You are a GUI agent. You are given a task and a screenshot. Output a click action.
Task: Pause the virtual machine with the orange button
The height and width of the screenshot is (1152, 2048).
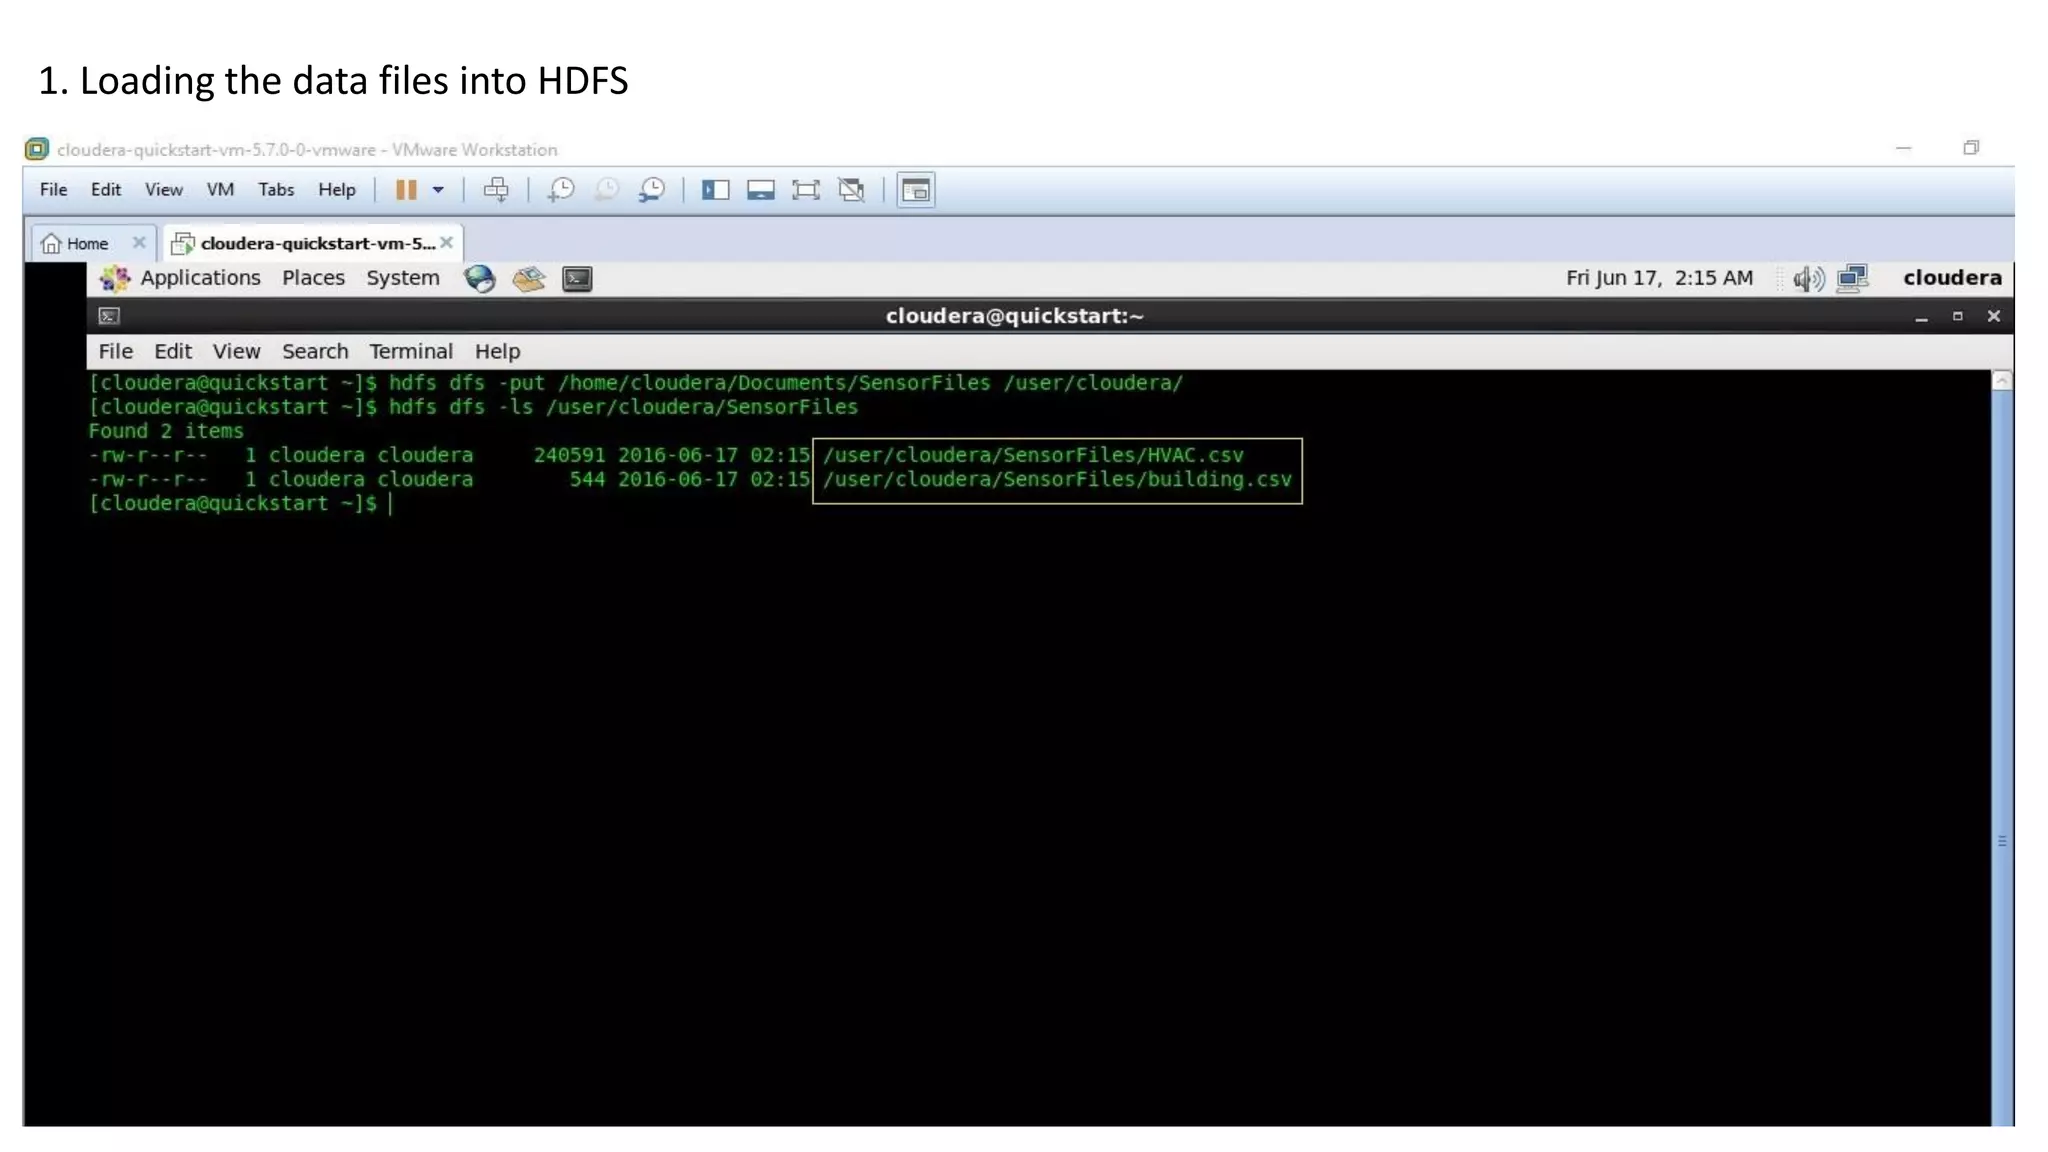click(405, 190)
